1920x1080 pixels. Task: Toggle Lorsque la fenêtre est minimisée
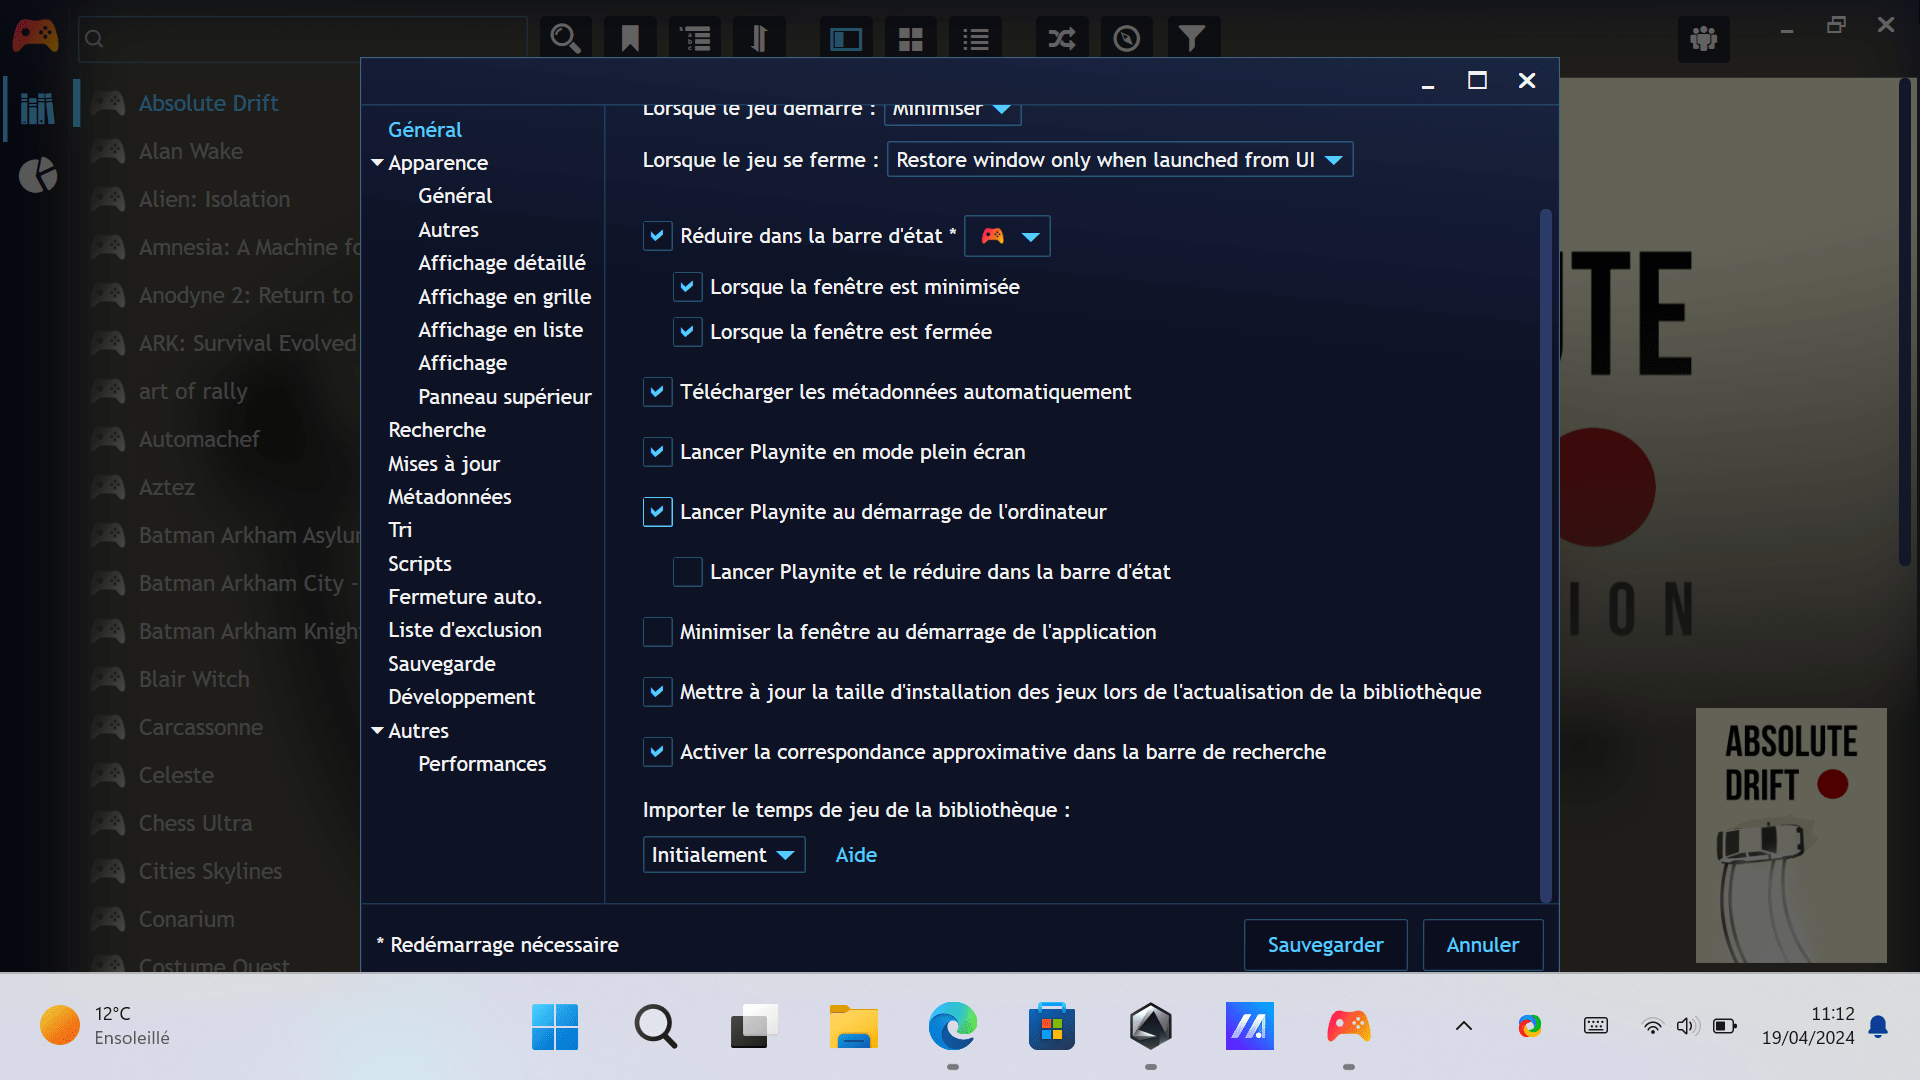687,287
